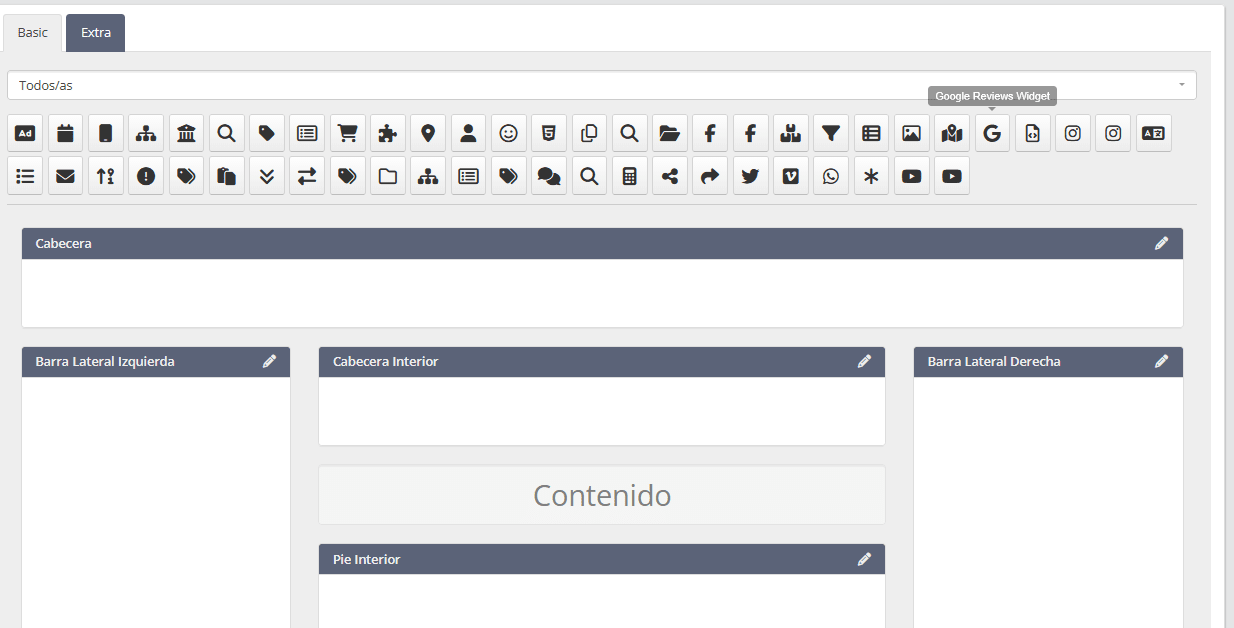The width and height of the screenshot is (1234, 628).
Task: Click the smiley face widget icon
Action: tap(508, 132)
